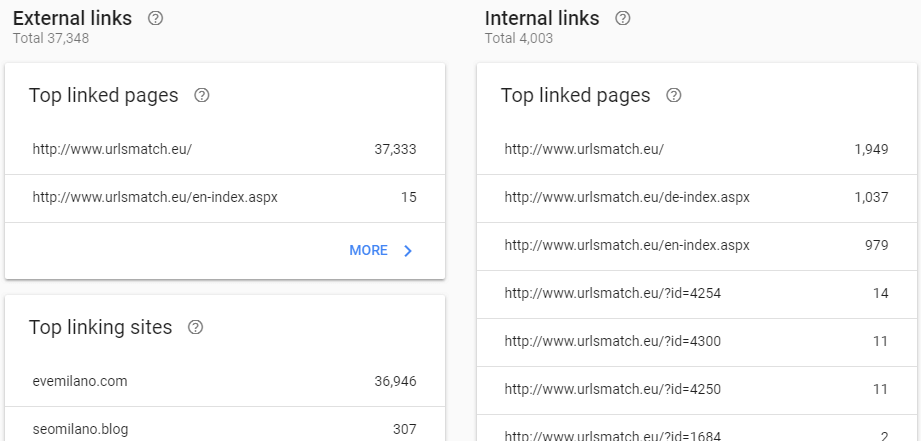This screenshot has width=921, height=441.
Task: Select internal page ?id=4250
Action: coord(697,390)
